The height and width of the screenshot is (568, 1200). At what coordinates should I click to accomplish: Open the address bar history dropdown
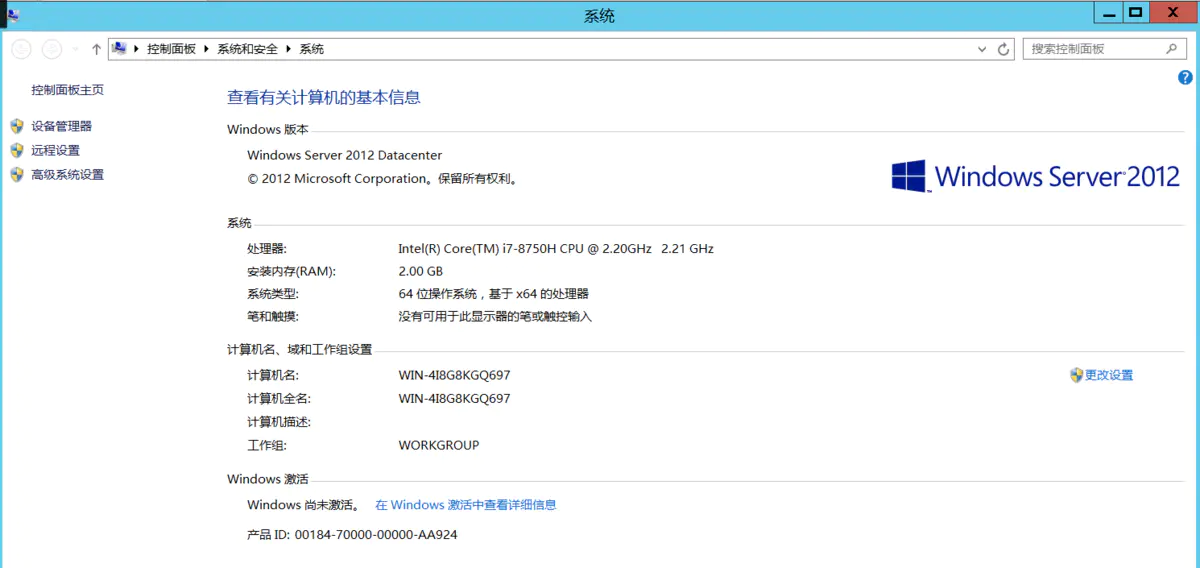982,49
